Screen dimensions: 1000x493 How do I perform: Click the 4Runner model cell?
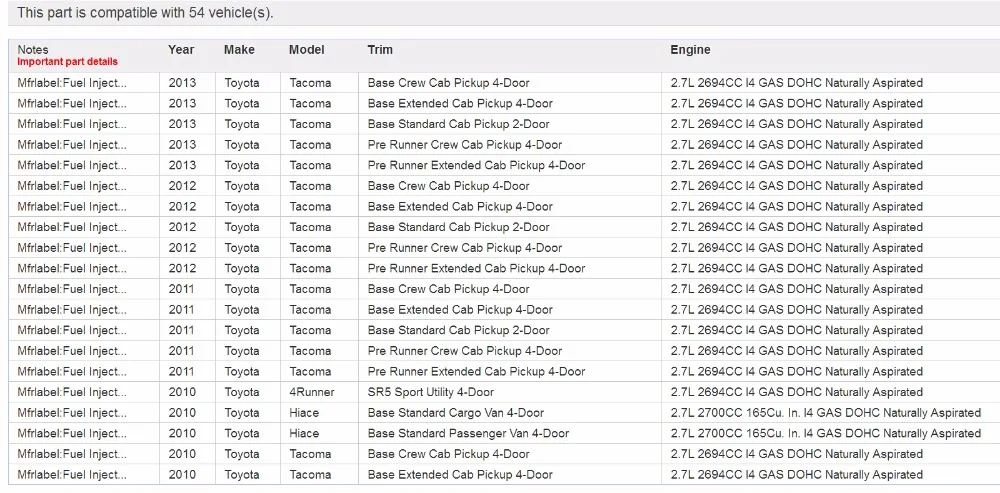tap(312, 392)
